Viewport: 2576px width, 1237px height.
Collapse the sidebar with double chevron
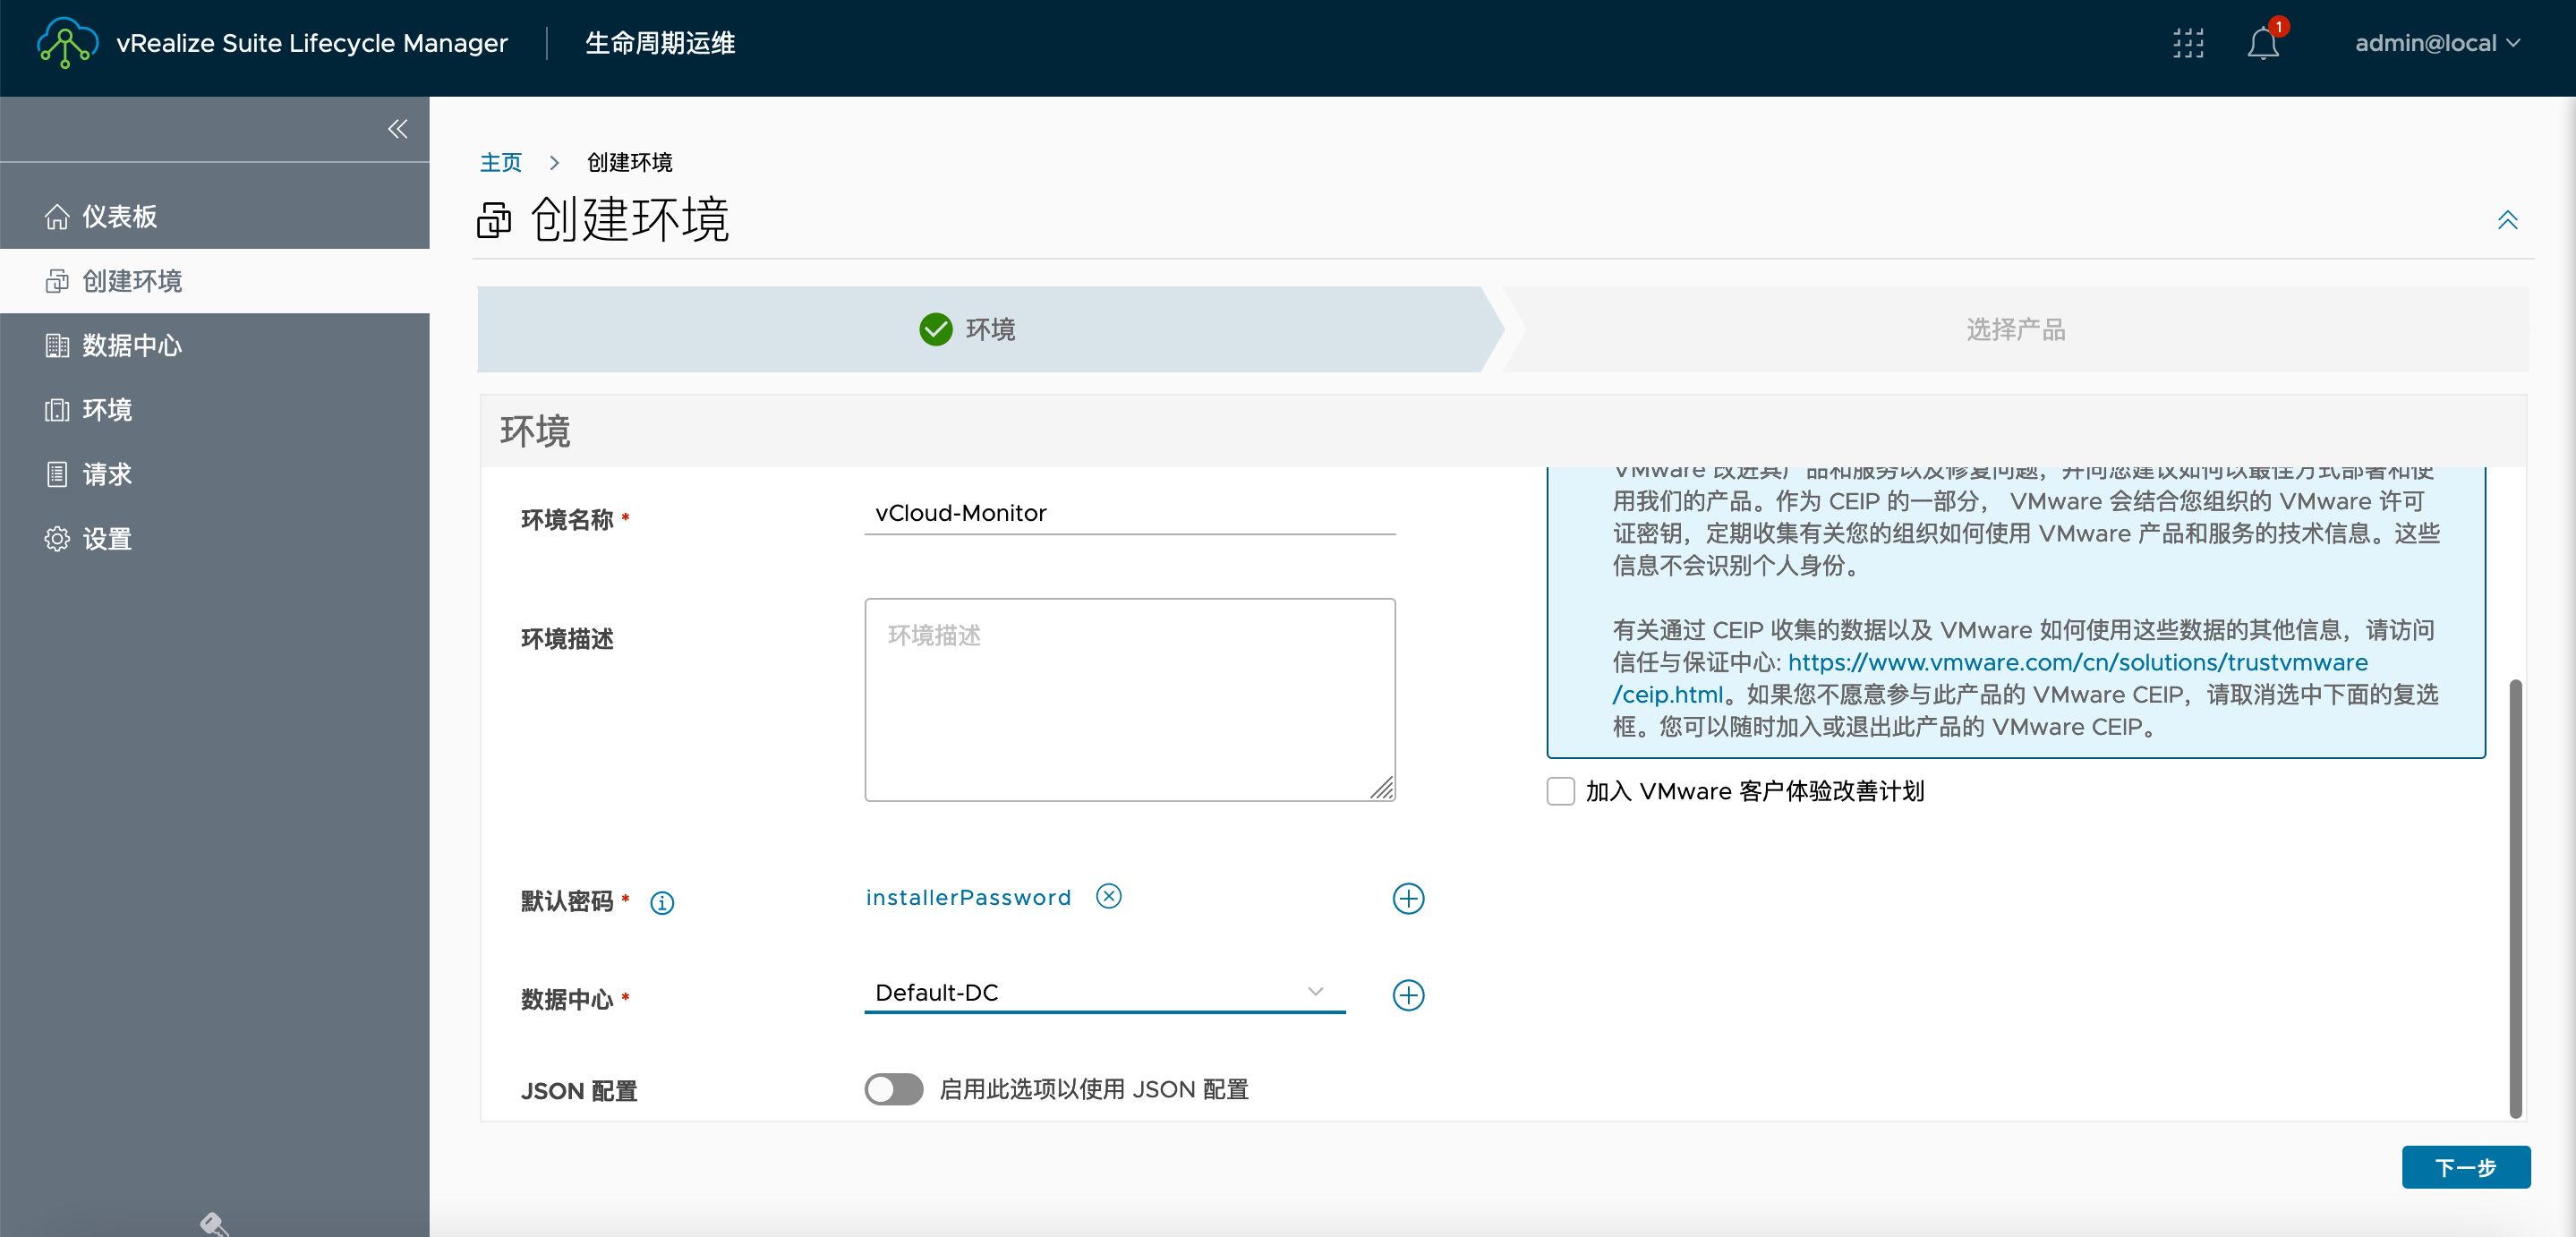[398, 129]
